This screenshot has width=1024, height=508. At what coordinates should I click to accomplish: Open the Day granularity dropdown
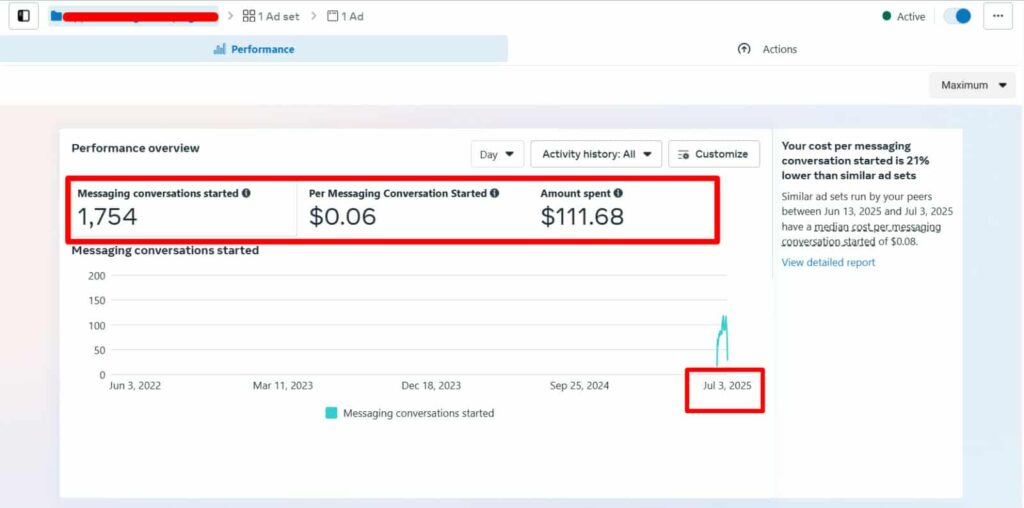click(497, 154)
